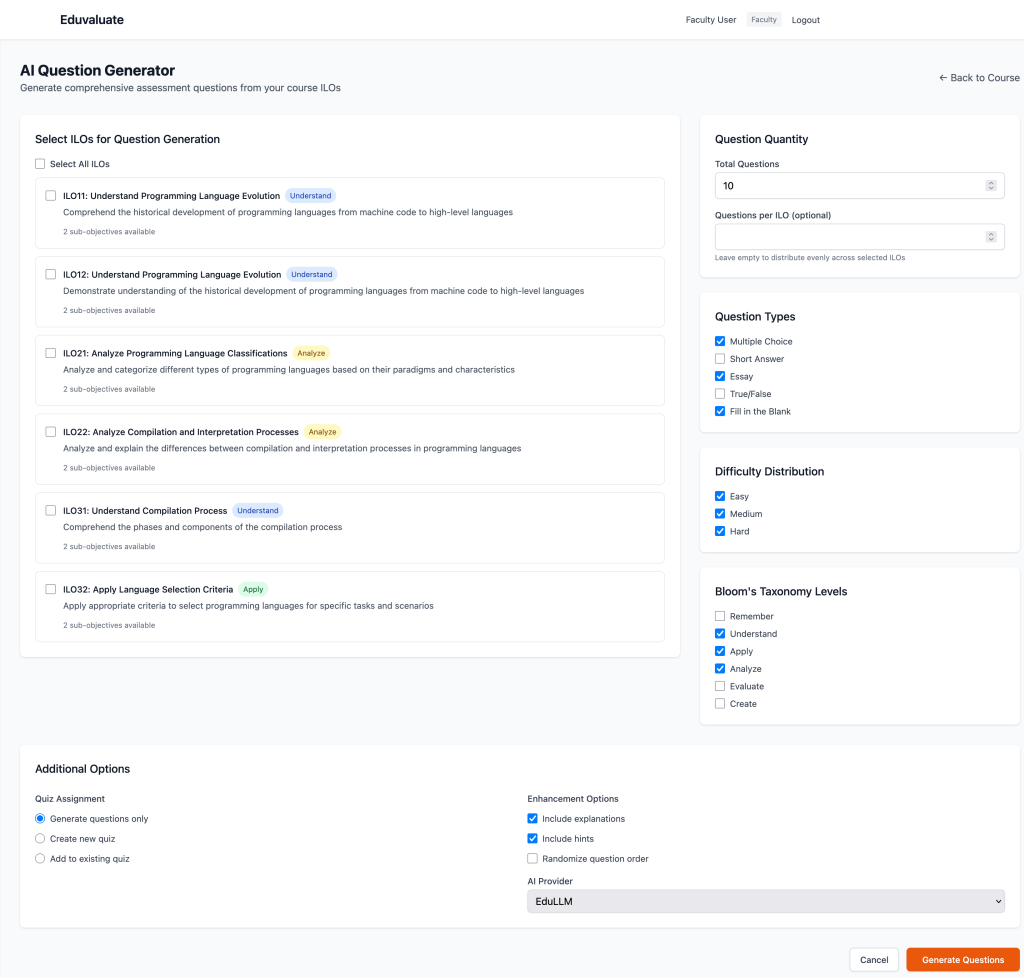Image resolution: width=1024 pixels, height=978 pixels.
Task: Toggle Randomize question order
Action: [x=533, y=859]
